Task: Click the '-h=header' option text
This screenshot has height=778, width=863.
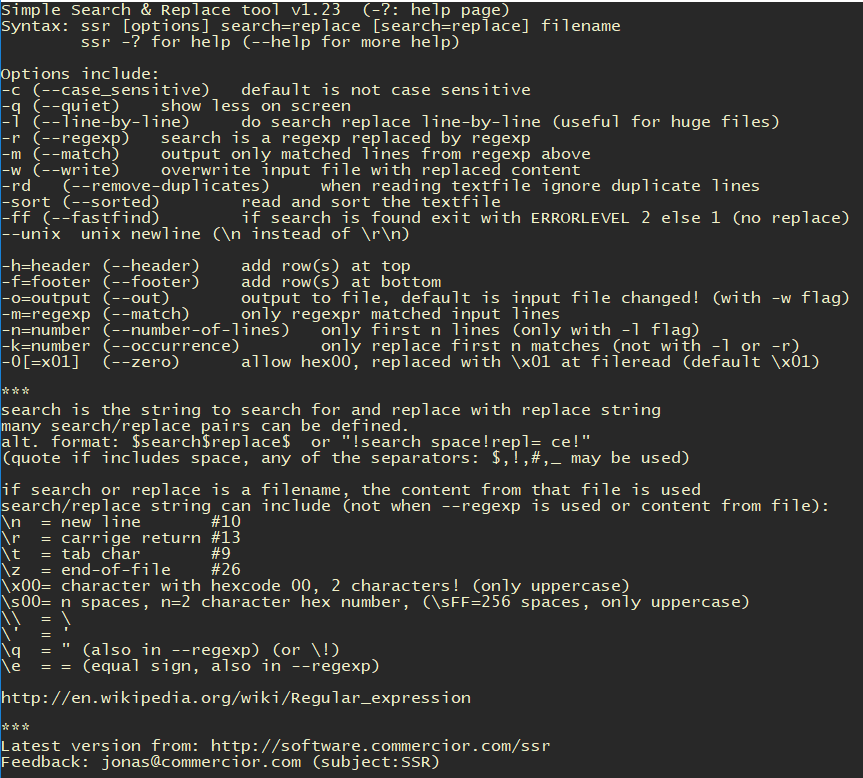Action: 46,265
